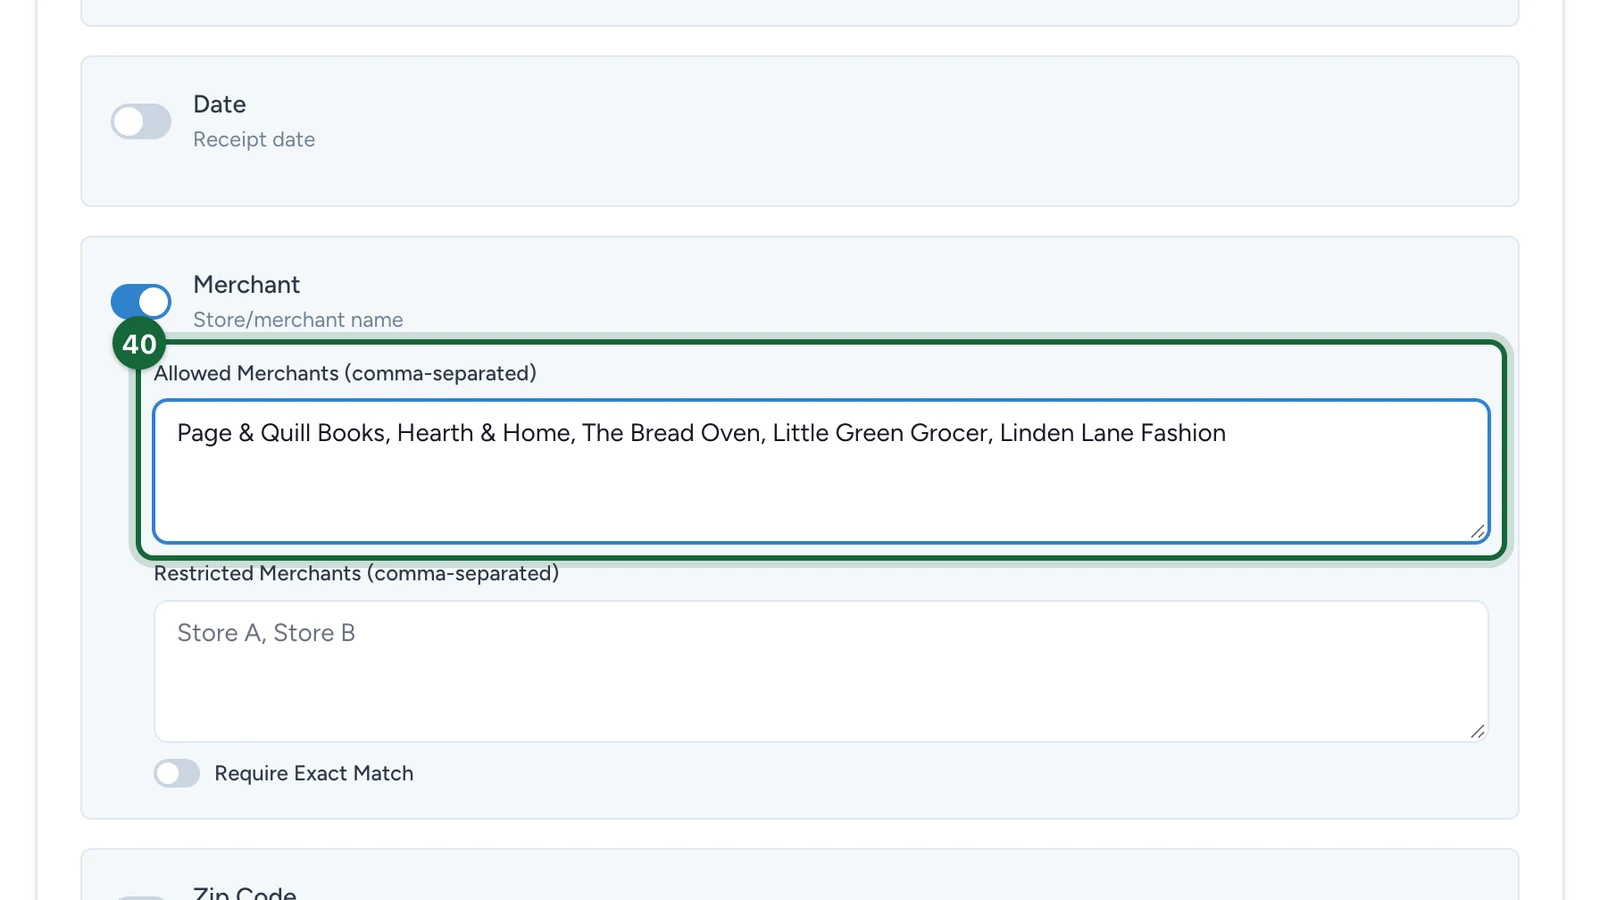
Task: Turn off the Merchant toggle
Action: click(x=141, y=301)
